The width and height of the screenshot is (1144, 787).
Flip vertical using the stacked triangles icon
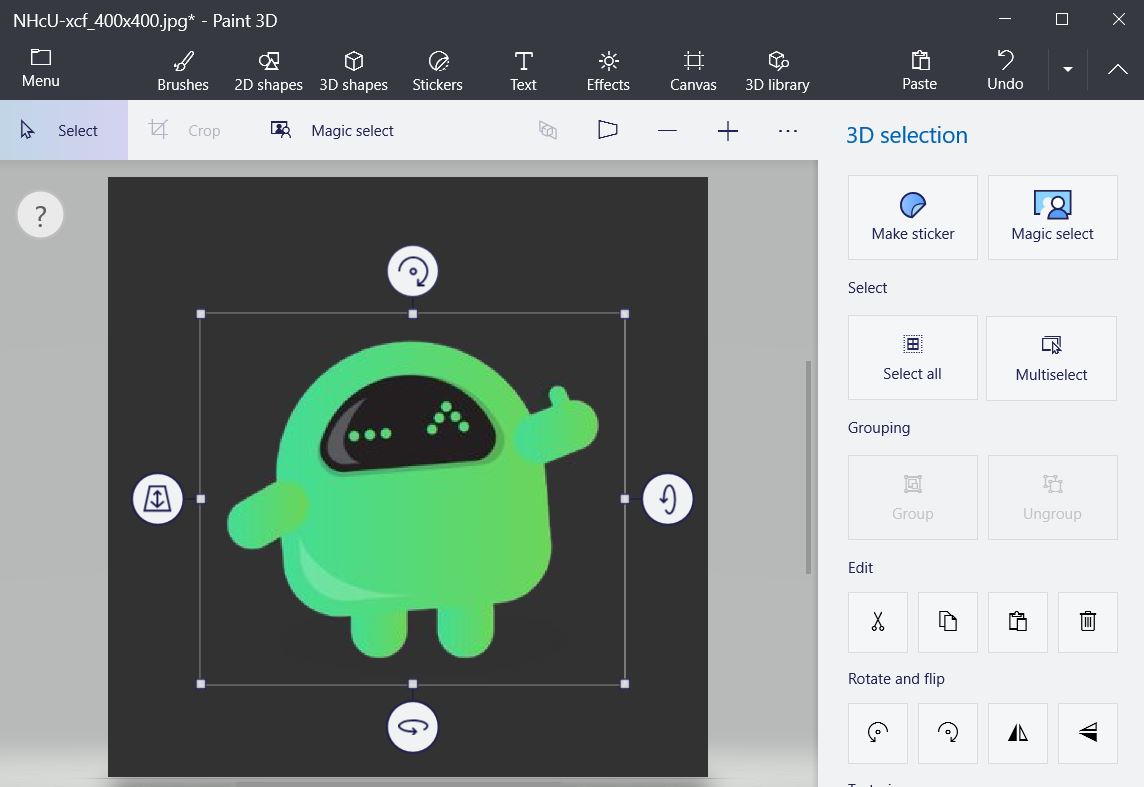click(x=1088, y=733)
